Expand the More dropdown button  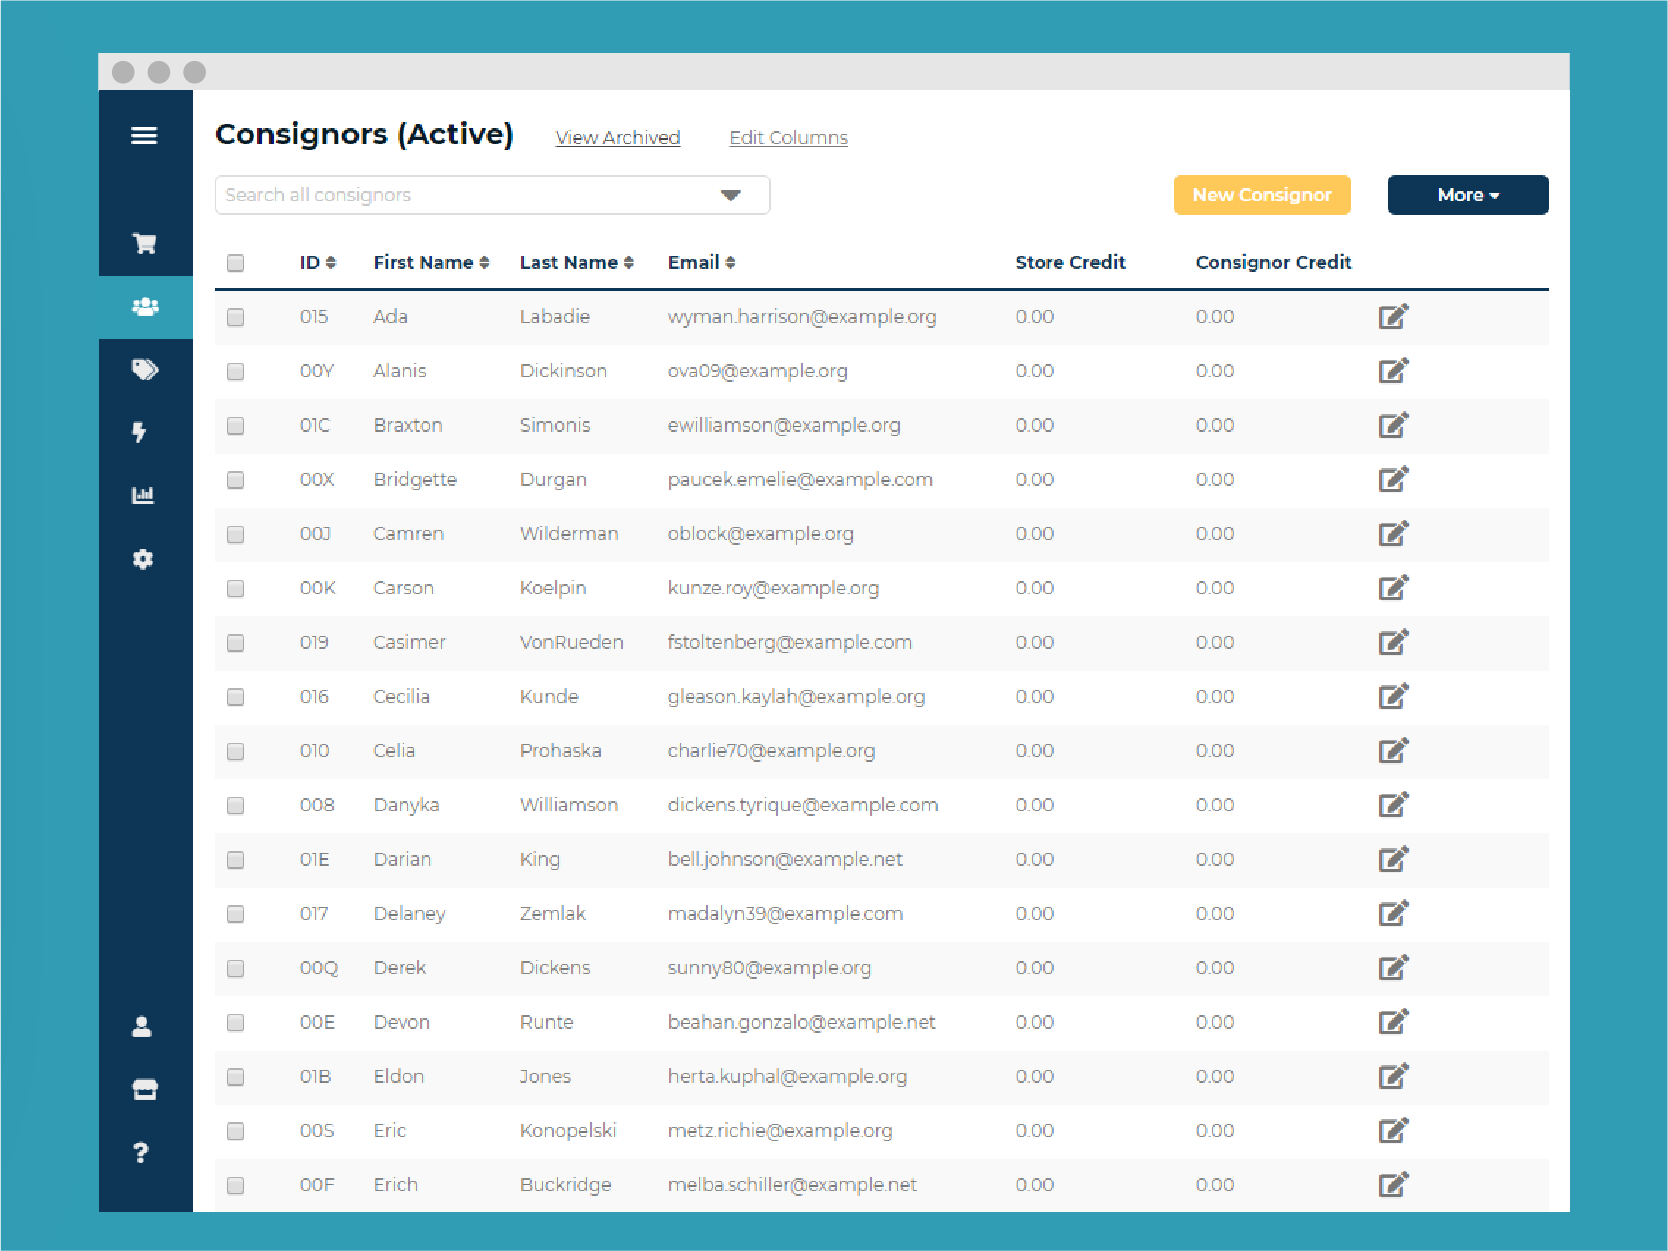[x=1467, y=195]
